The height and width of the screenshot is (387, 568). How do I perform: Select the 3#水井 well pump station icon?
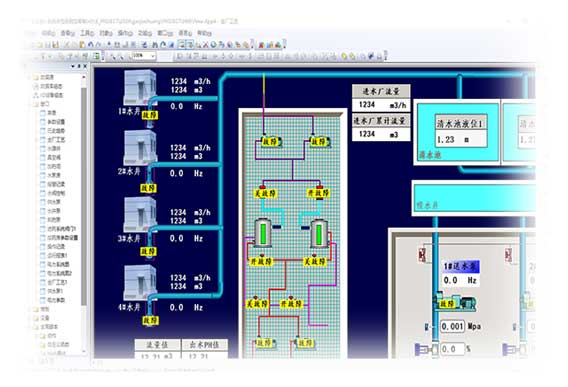(141, 215)
